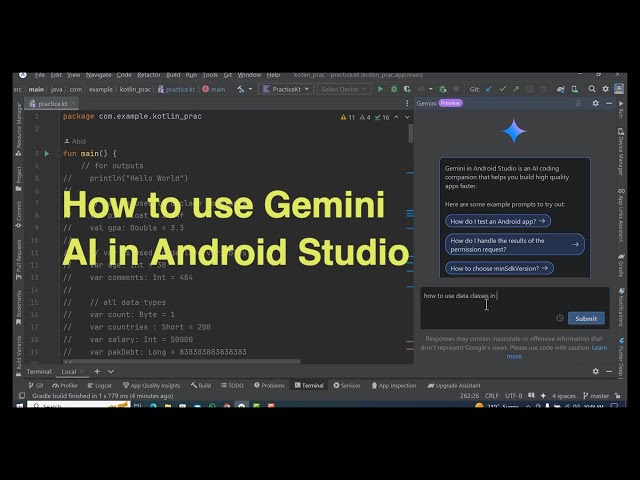Click the Submit button in Gemini
The image size is (640, 480).
[x=586, y=318]
